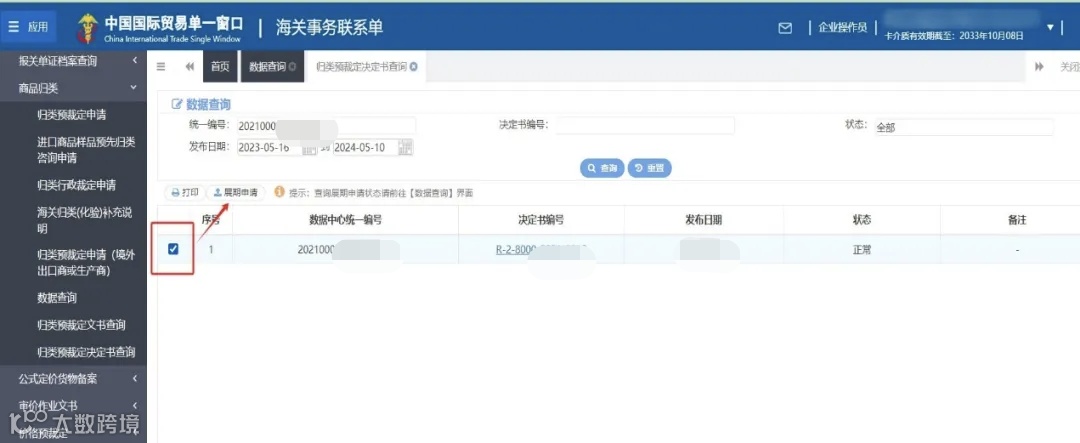Click the 重置 reset button

(x=649, y=168)
